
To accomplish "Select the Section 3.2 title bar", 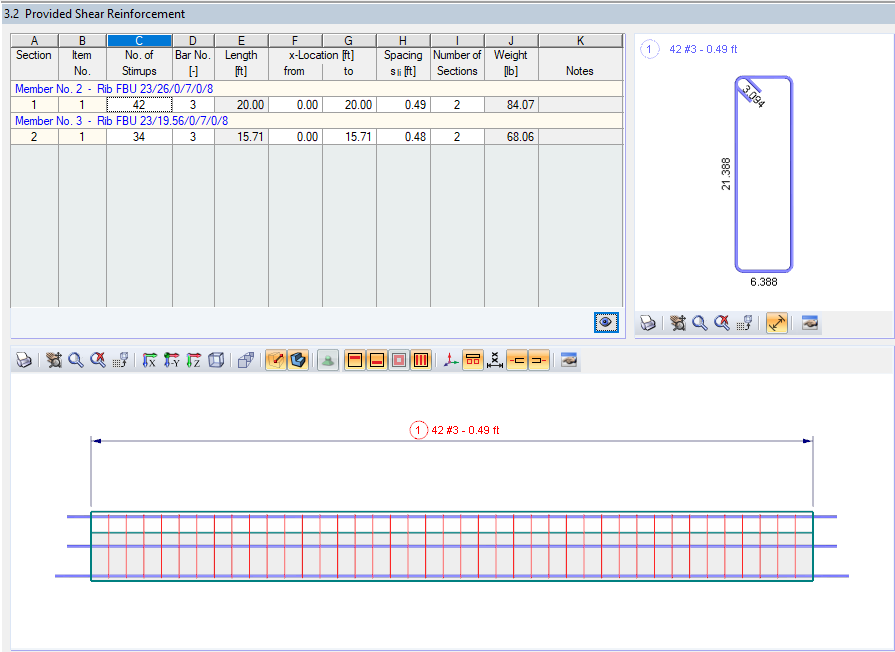I will (x=100, y=14).
